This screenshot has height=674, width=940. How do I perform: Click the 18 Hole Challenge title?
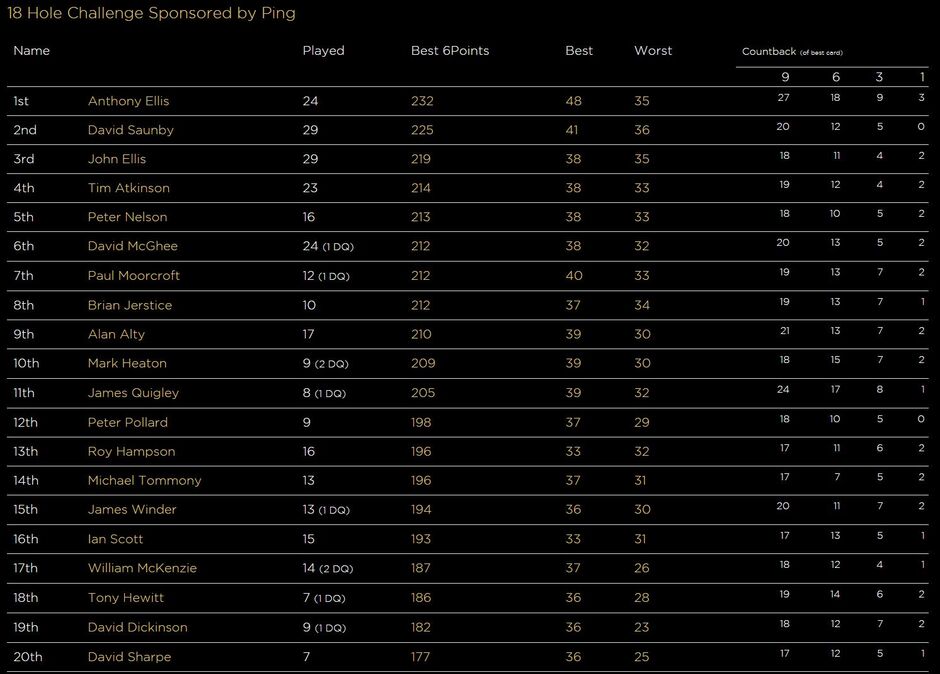(x=151, y=13)
